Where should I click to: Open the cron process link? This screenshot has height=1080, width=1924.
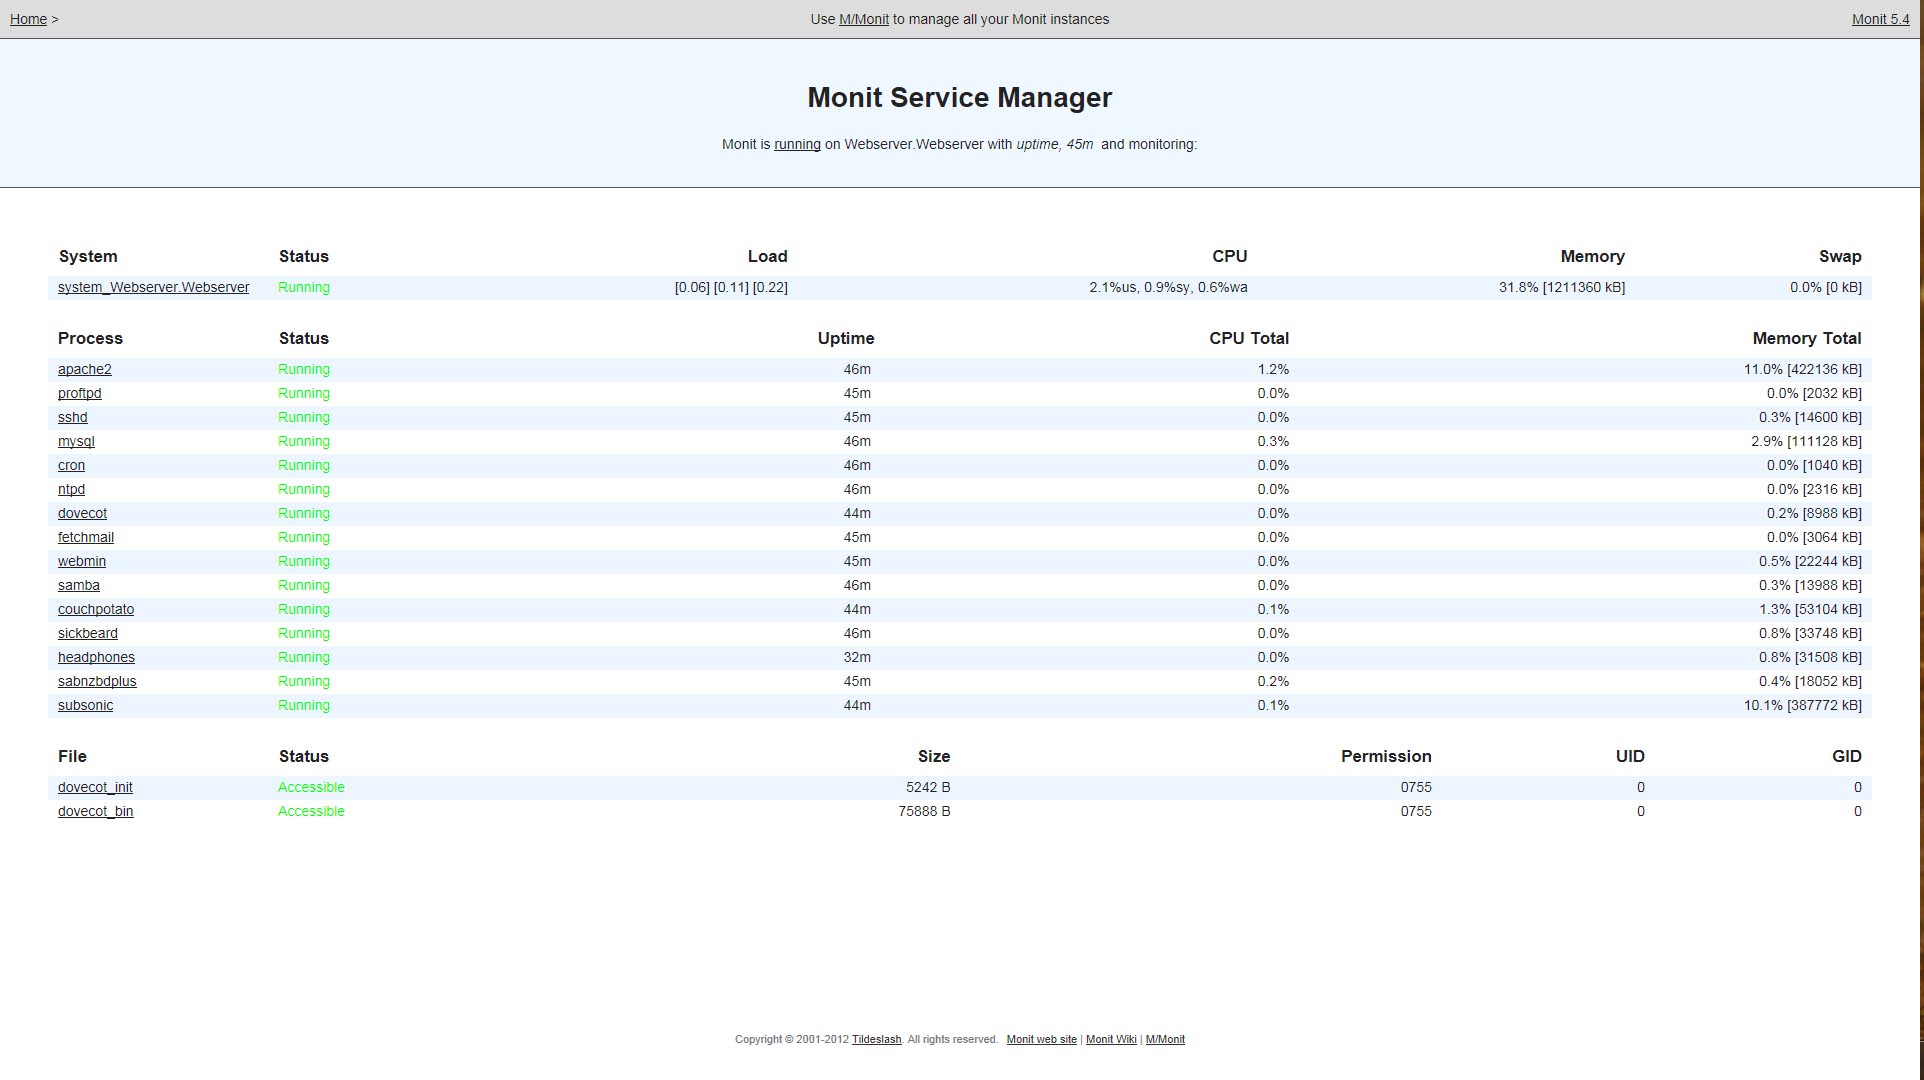click(x=71, y=465)
